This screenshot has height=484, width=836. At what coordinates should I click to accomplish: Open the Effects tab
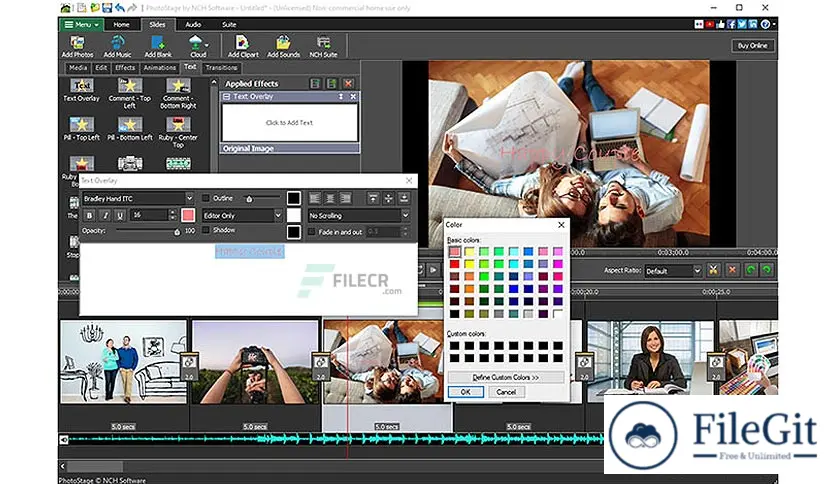(x=125, y=68)
